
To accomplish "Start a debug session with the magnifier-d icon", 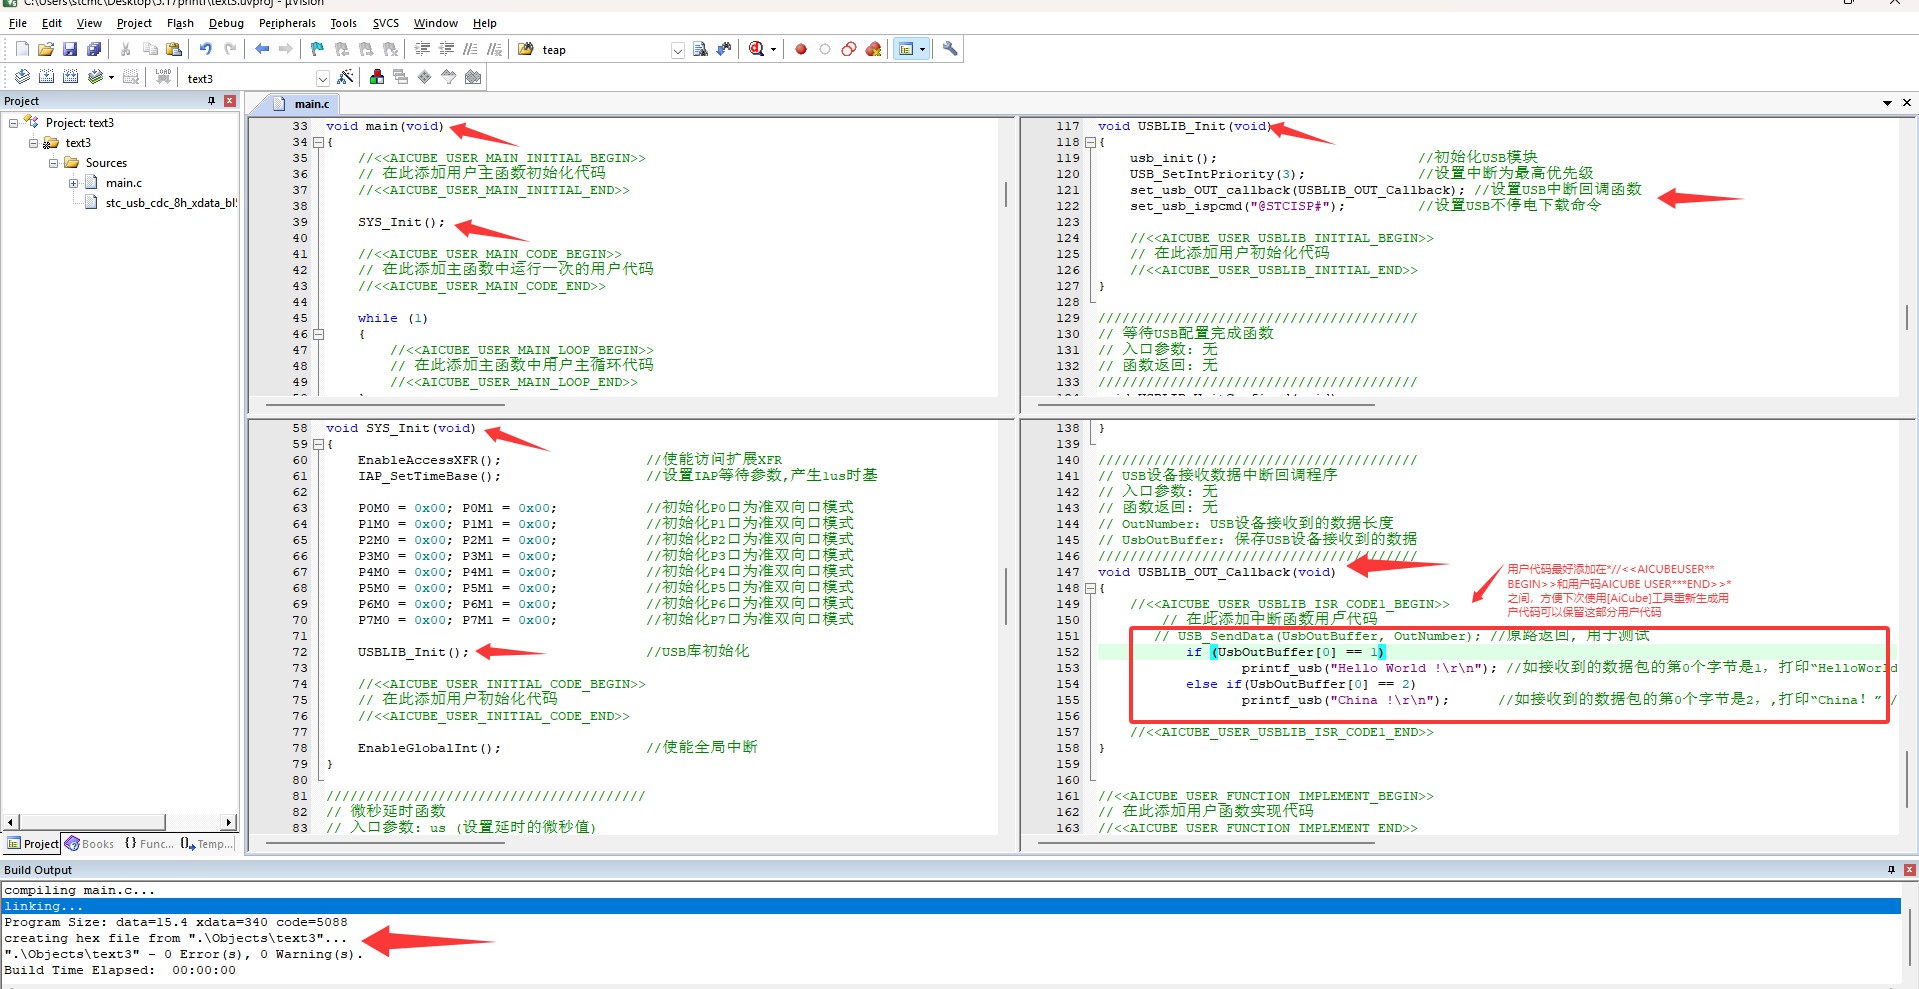I will 756,49.
